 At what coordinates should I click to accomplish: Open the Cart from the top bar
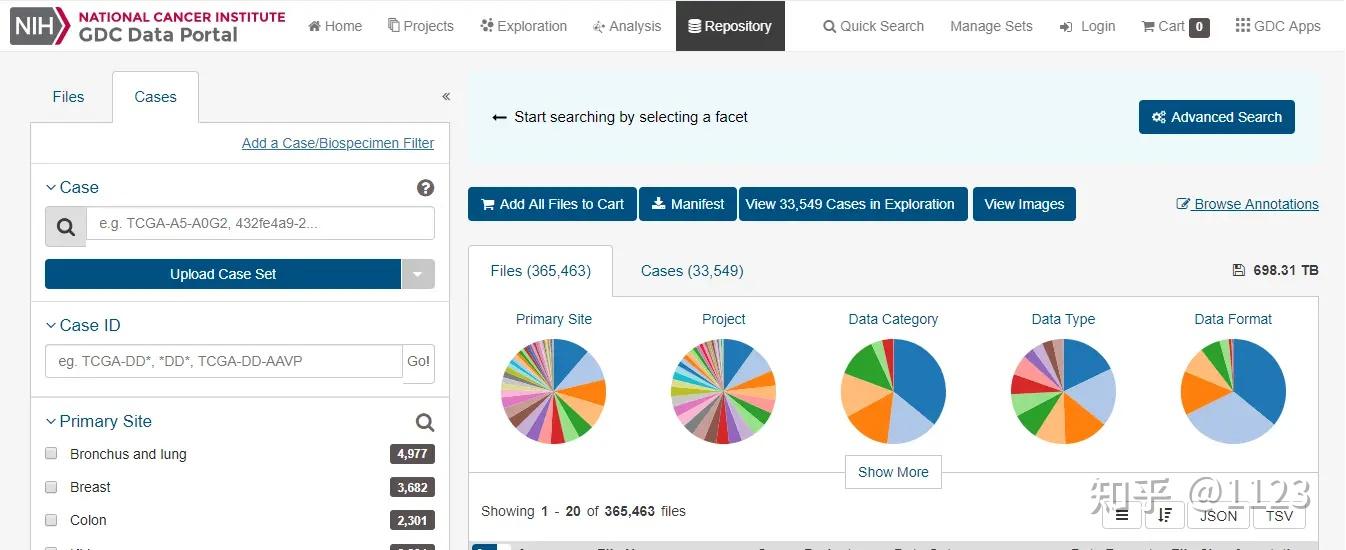pyautogui.click(x=1175, y=26)
